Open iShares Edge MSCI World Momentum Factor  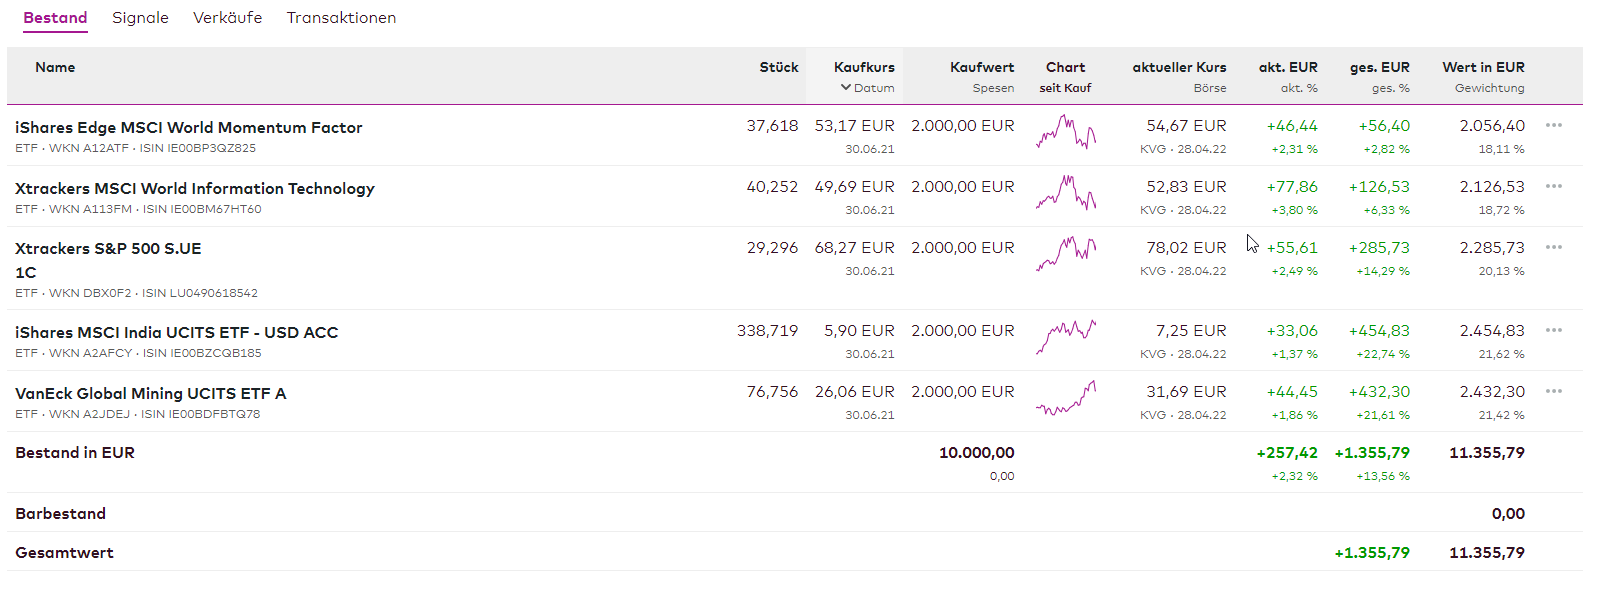point(189,128)
